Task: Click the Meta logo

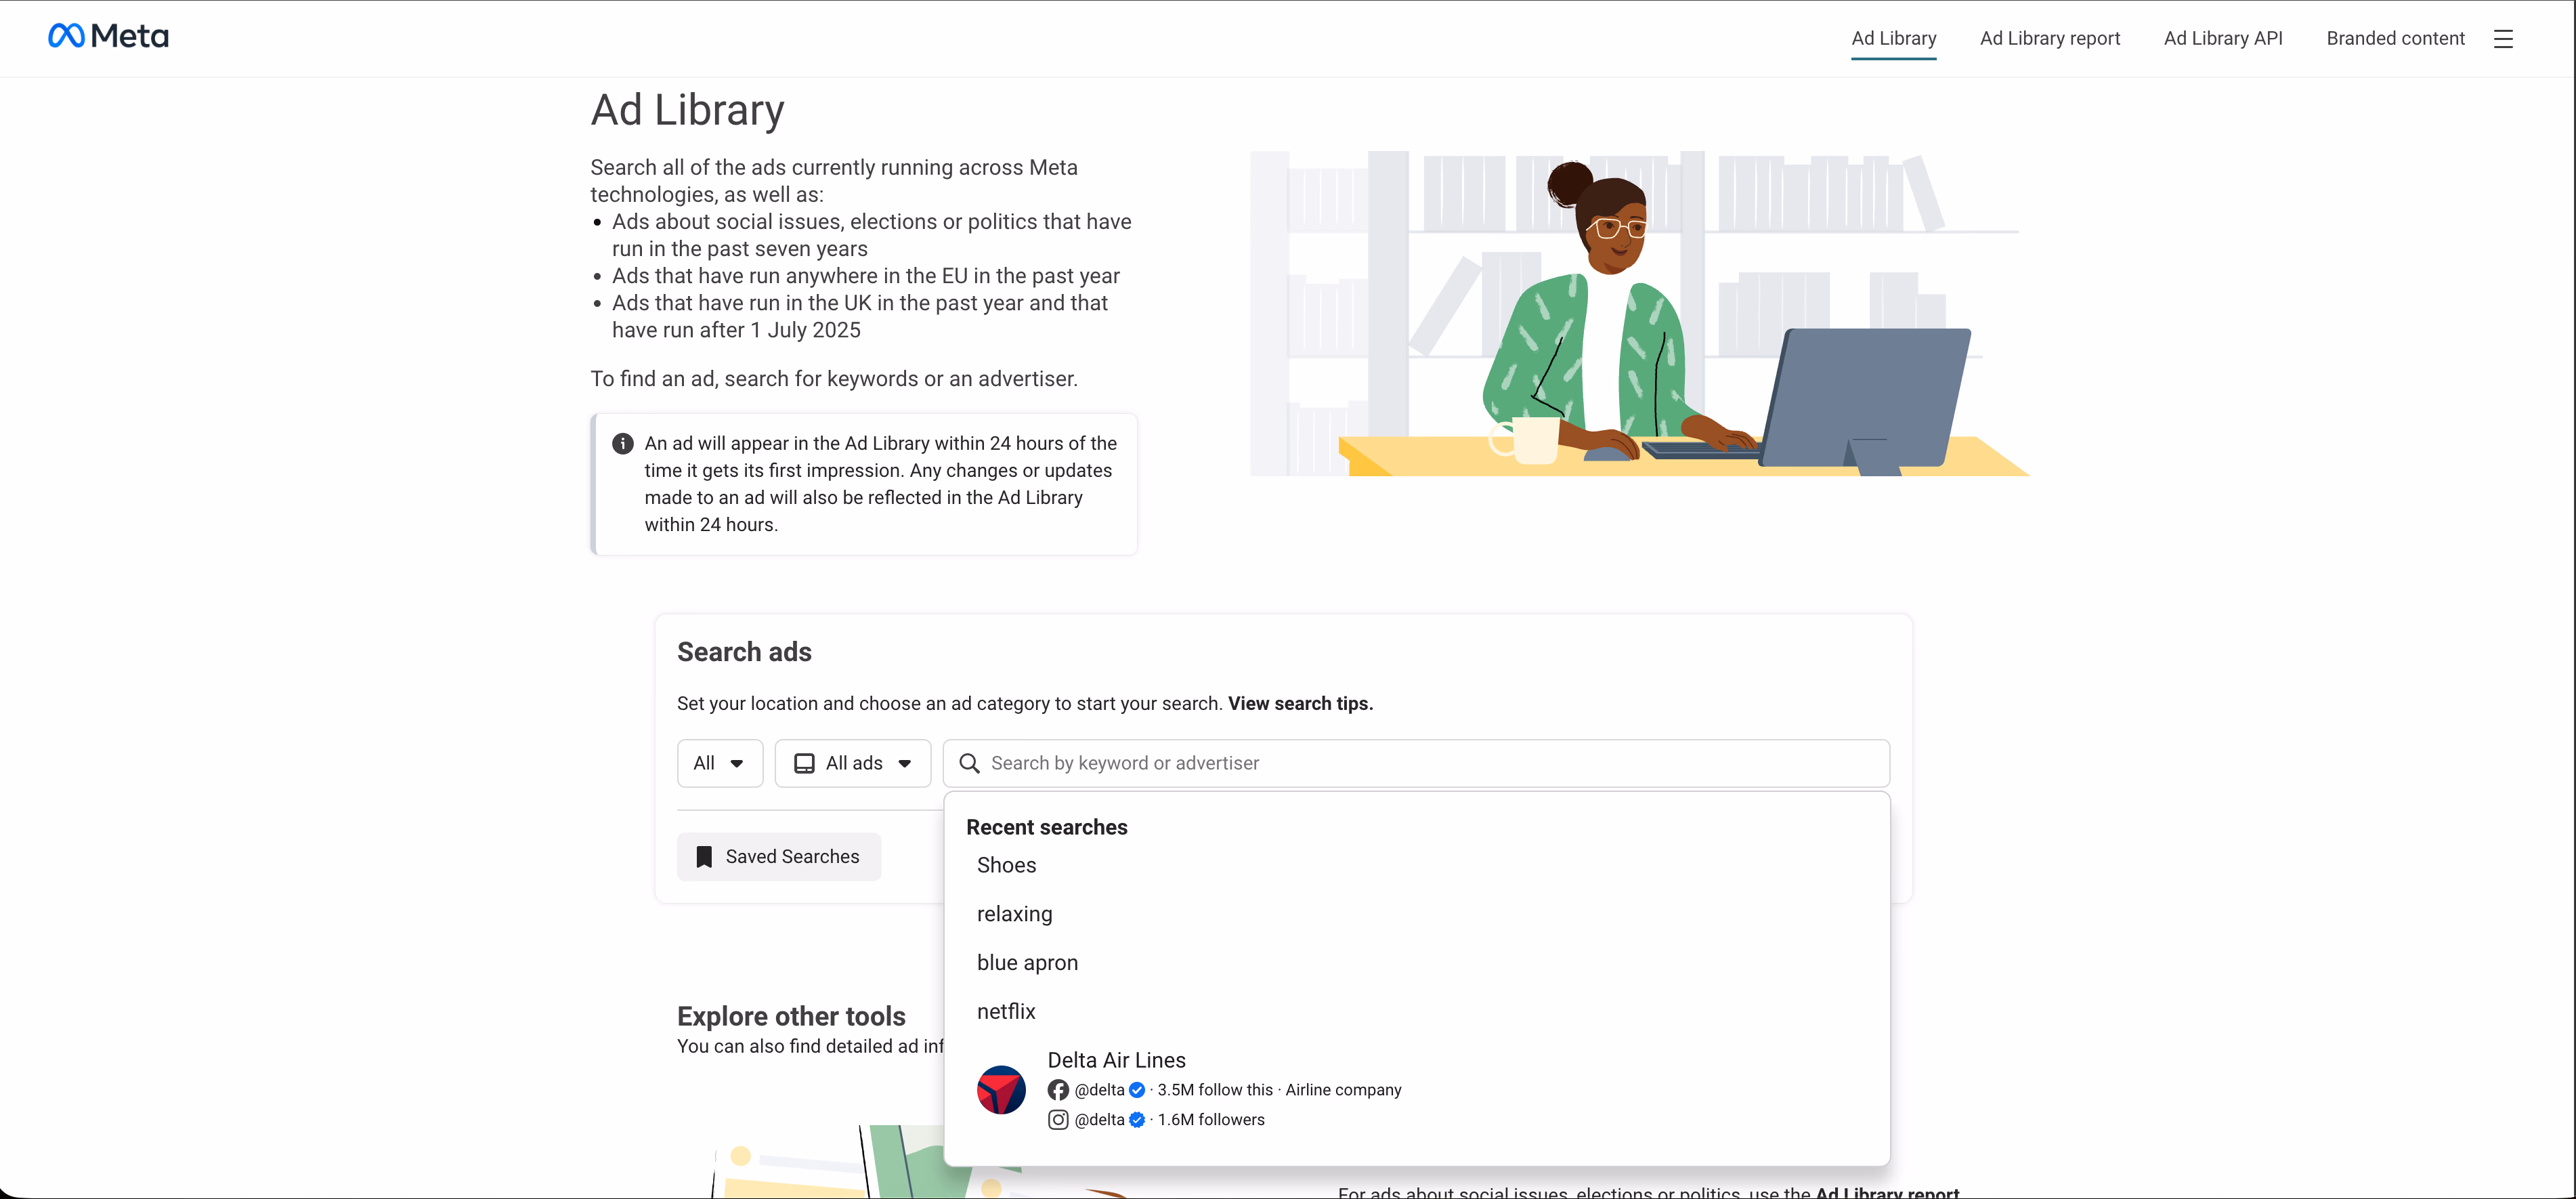Action: [x=106, y=36]
